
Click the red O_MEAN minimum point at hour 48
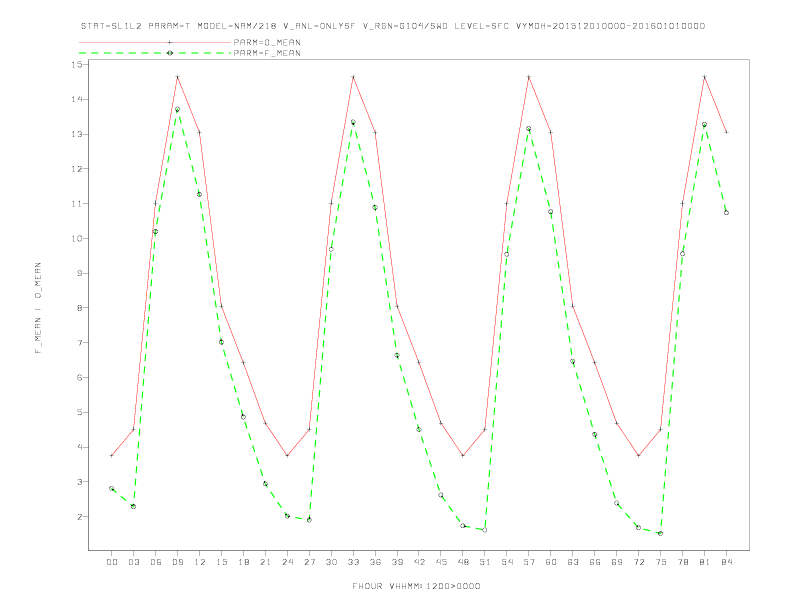click(x=463, y=455)
